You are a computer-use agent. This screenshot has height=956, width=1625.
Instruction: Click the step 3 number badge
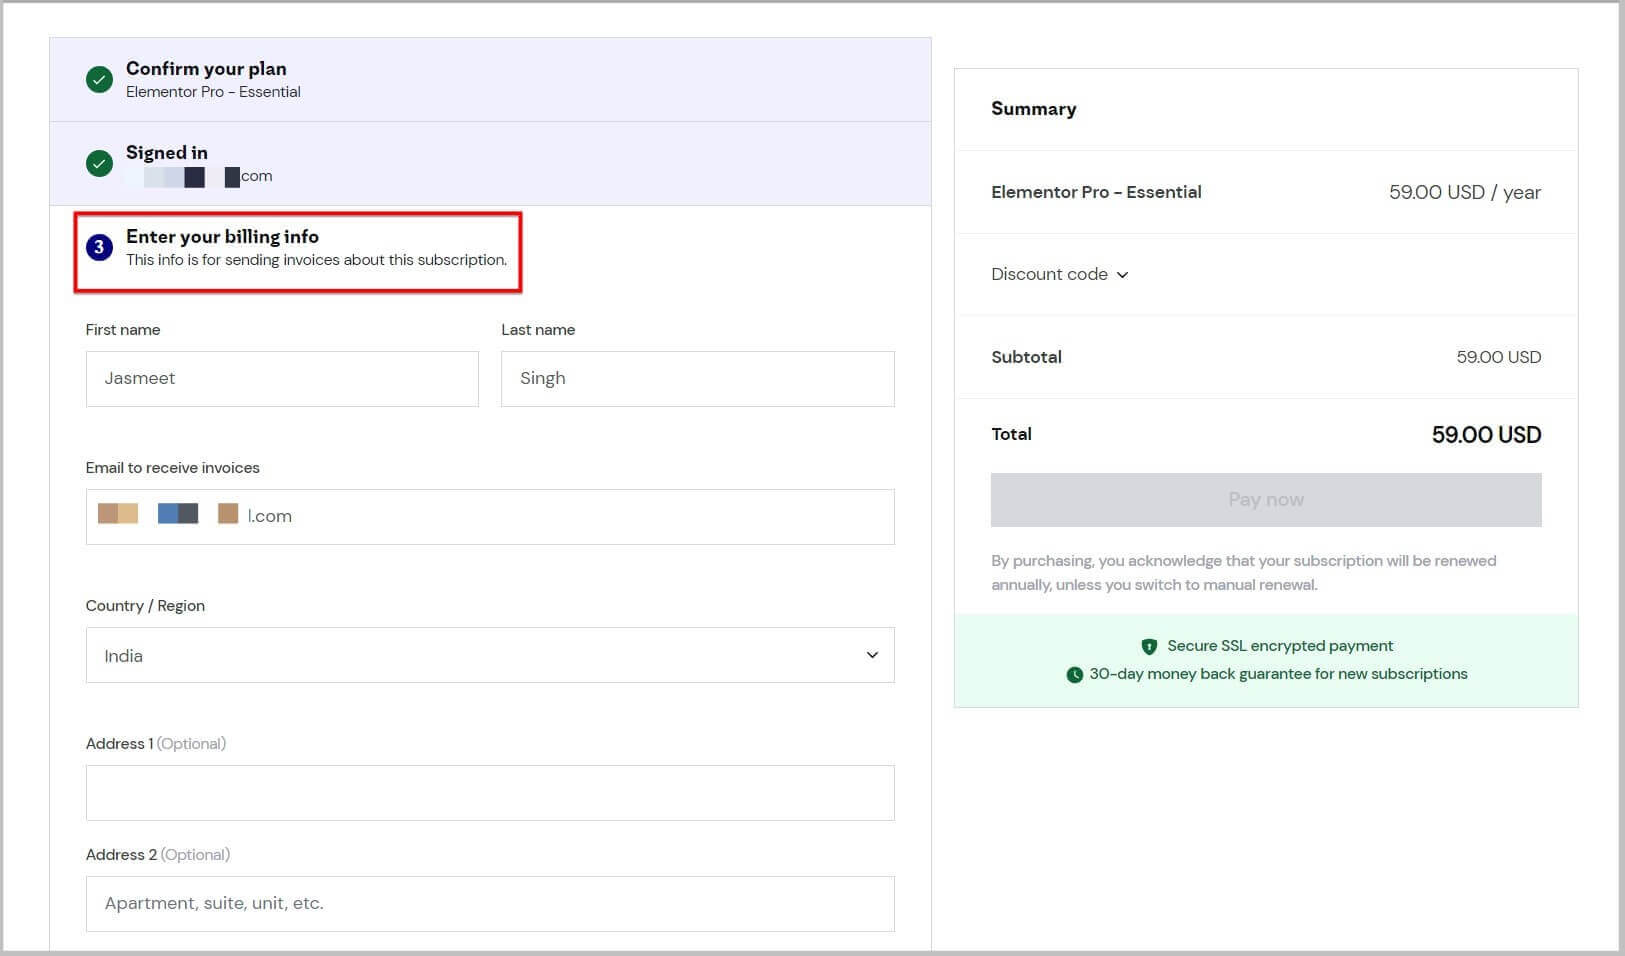(99, 247)
